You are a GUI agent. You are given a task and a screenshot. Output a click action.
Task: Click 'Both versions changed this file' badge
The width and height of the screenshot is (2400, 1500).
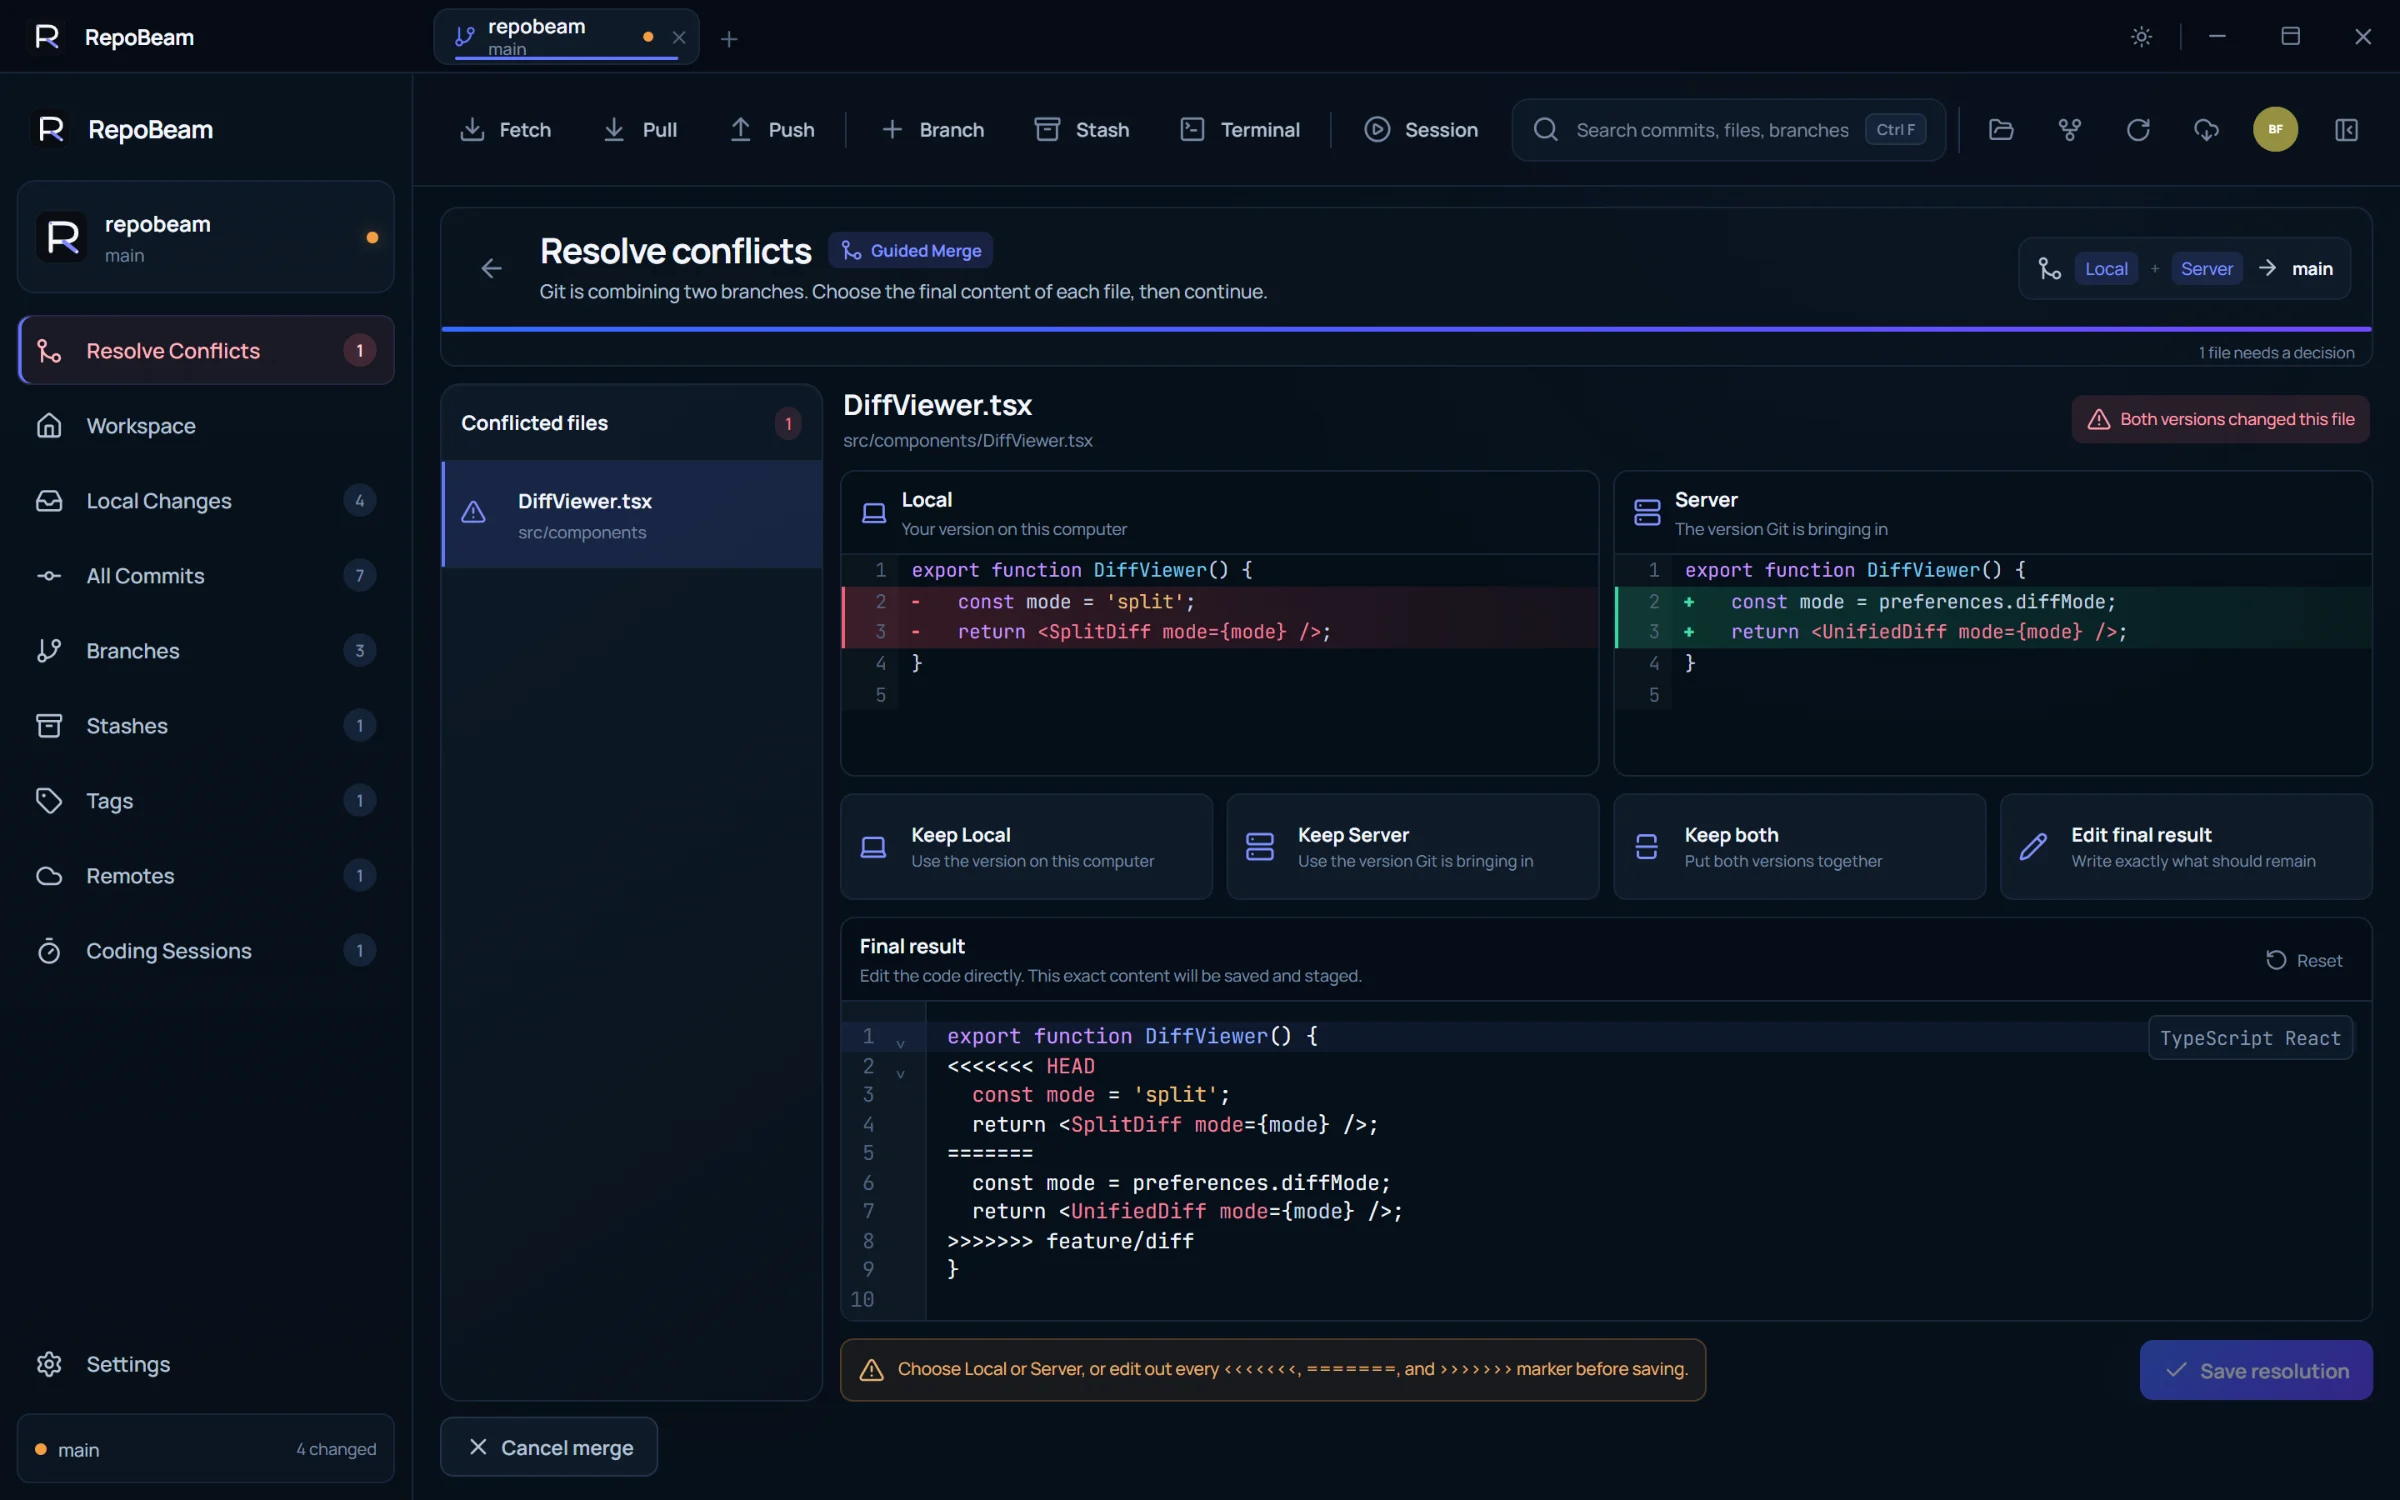coord(2220,419)
